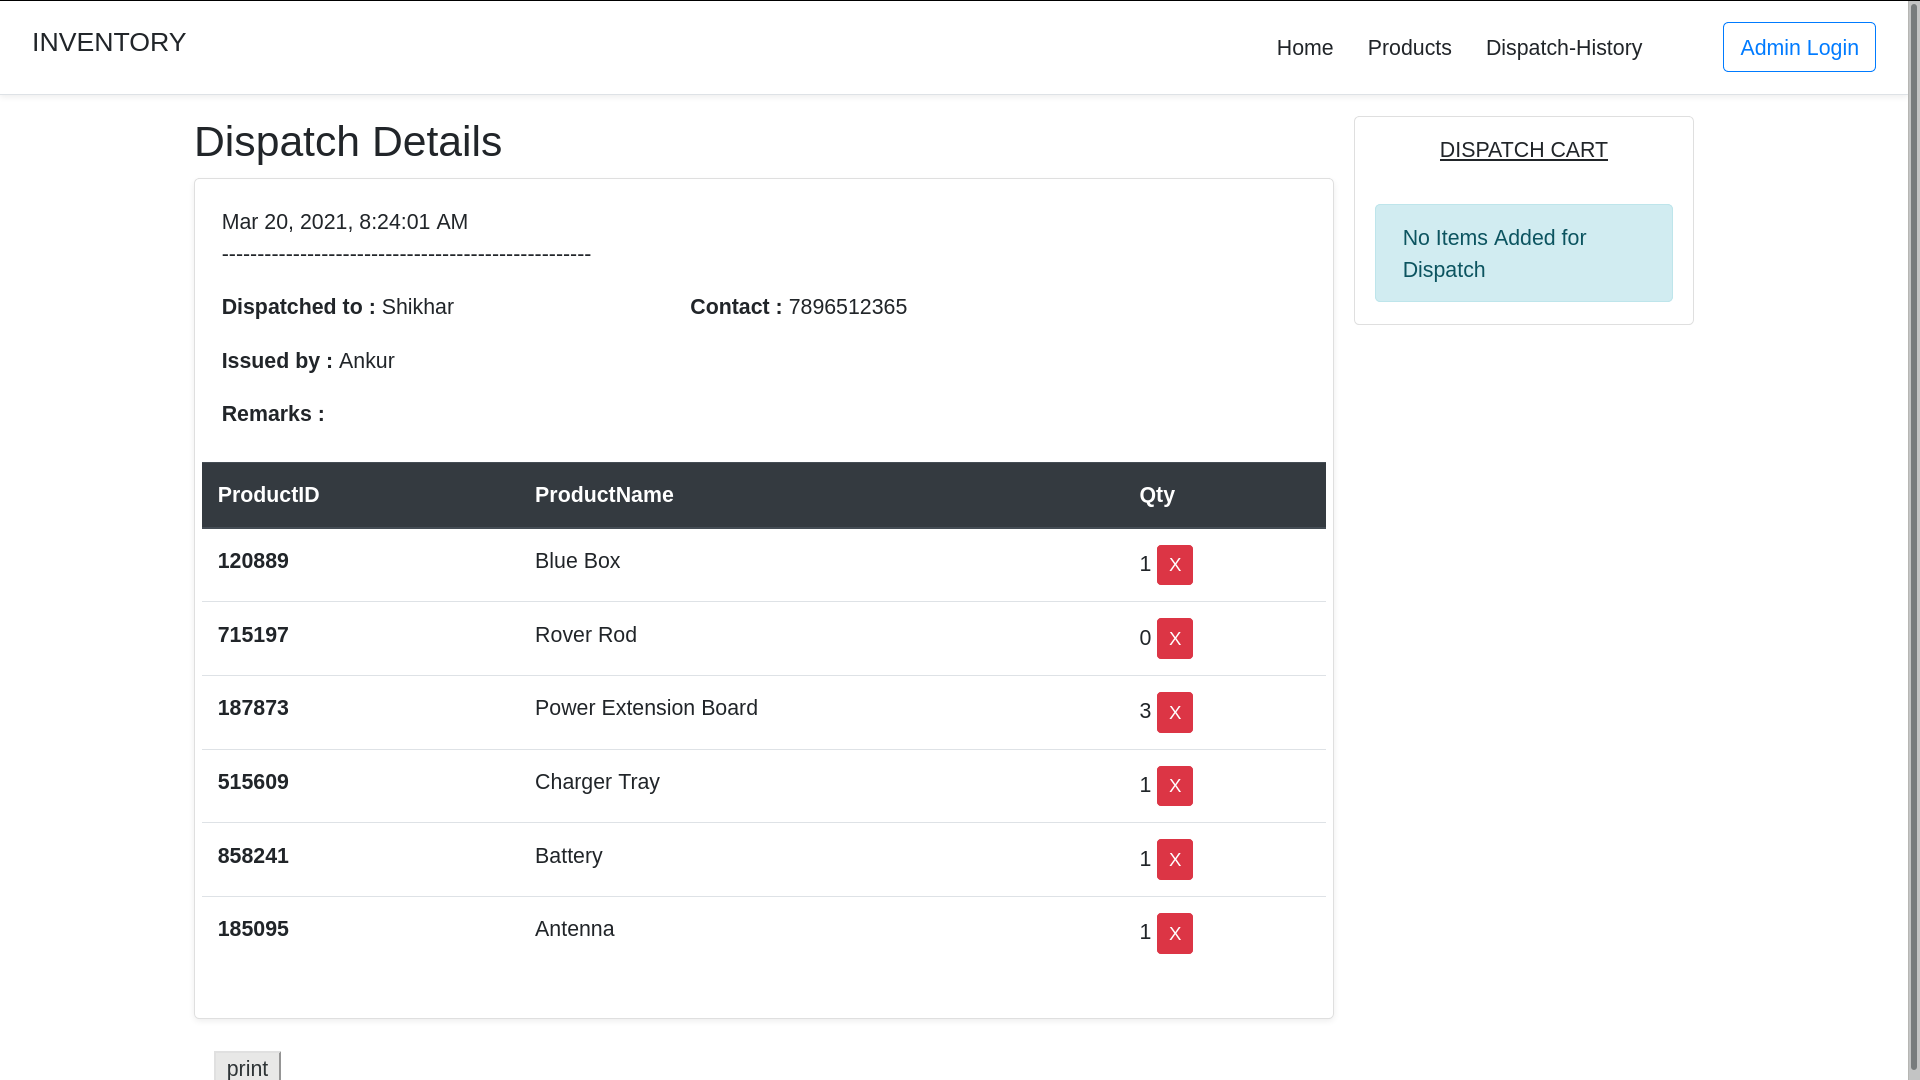The width and height of the screenshot is (1920, 1080).
Task: Click the Antenna product name
Action: coord(574,929)
